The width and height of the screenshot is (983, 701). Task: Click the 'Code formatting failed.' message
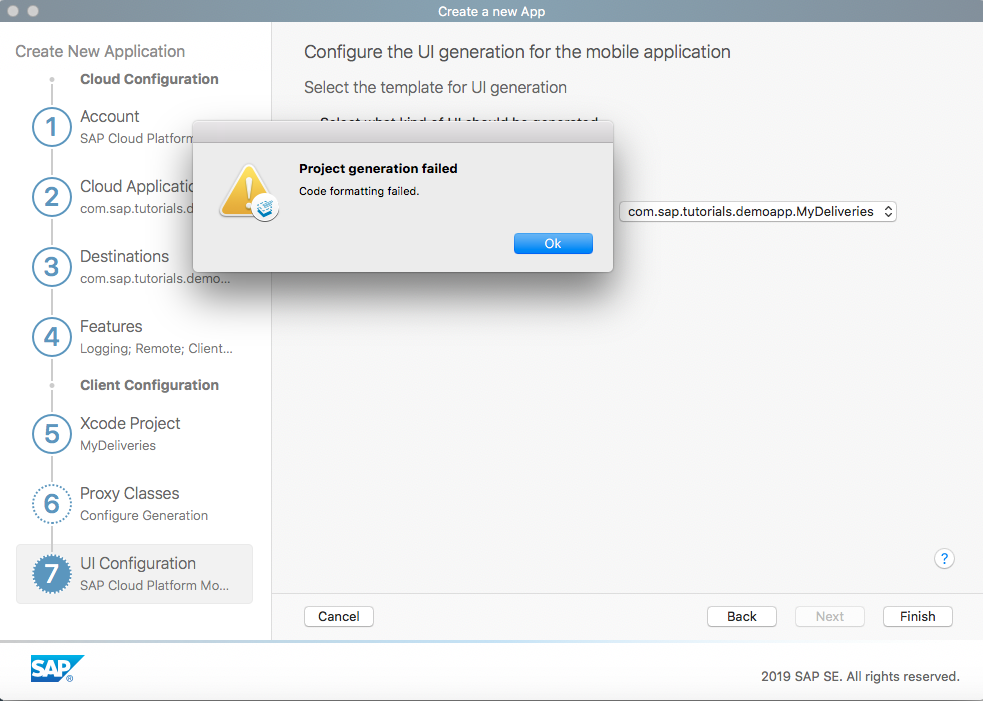[x=359, y=191]
